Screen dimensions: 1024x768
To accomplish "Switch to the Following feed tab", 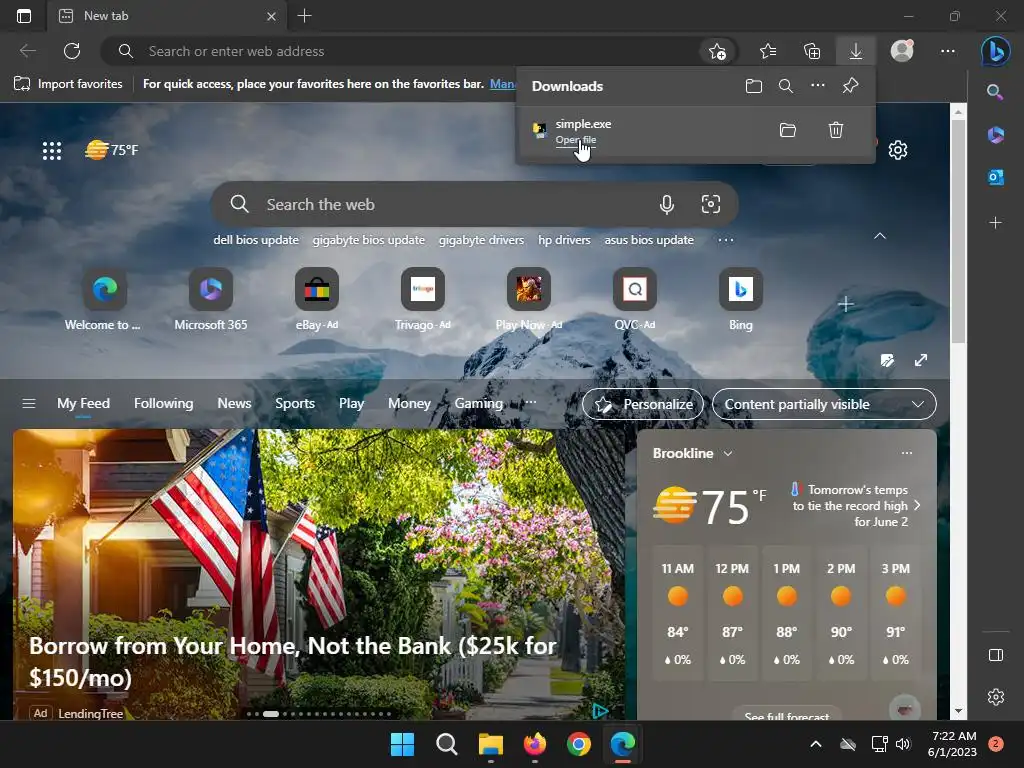I will tap(163, 404).
